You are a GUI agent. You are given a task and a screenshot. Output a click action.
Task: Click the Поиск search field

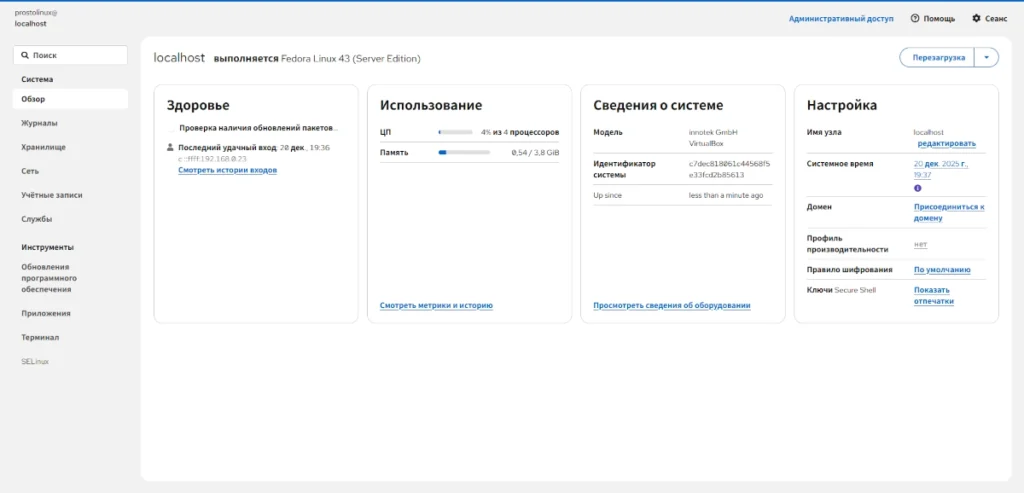click(x=70, y=56)
